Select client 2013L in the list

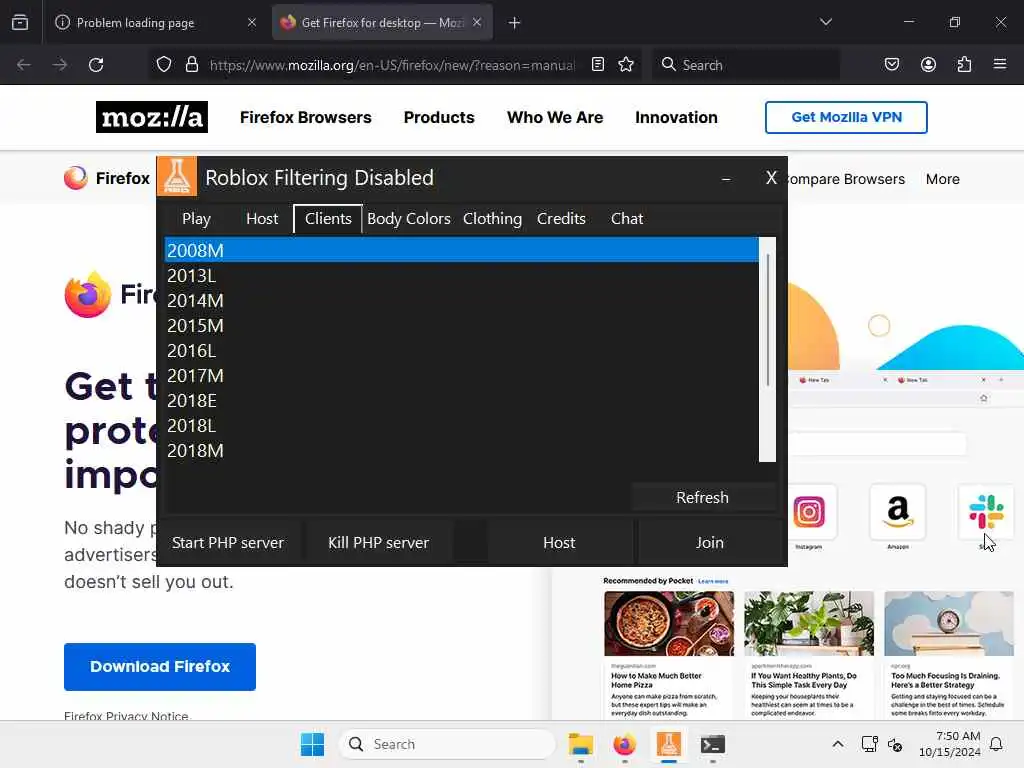(x=462, y=276)
